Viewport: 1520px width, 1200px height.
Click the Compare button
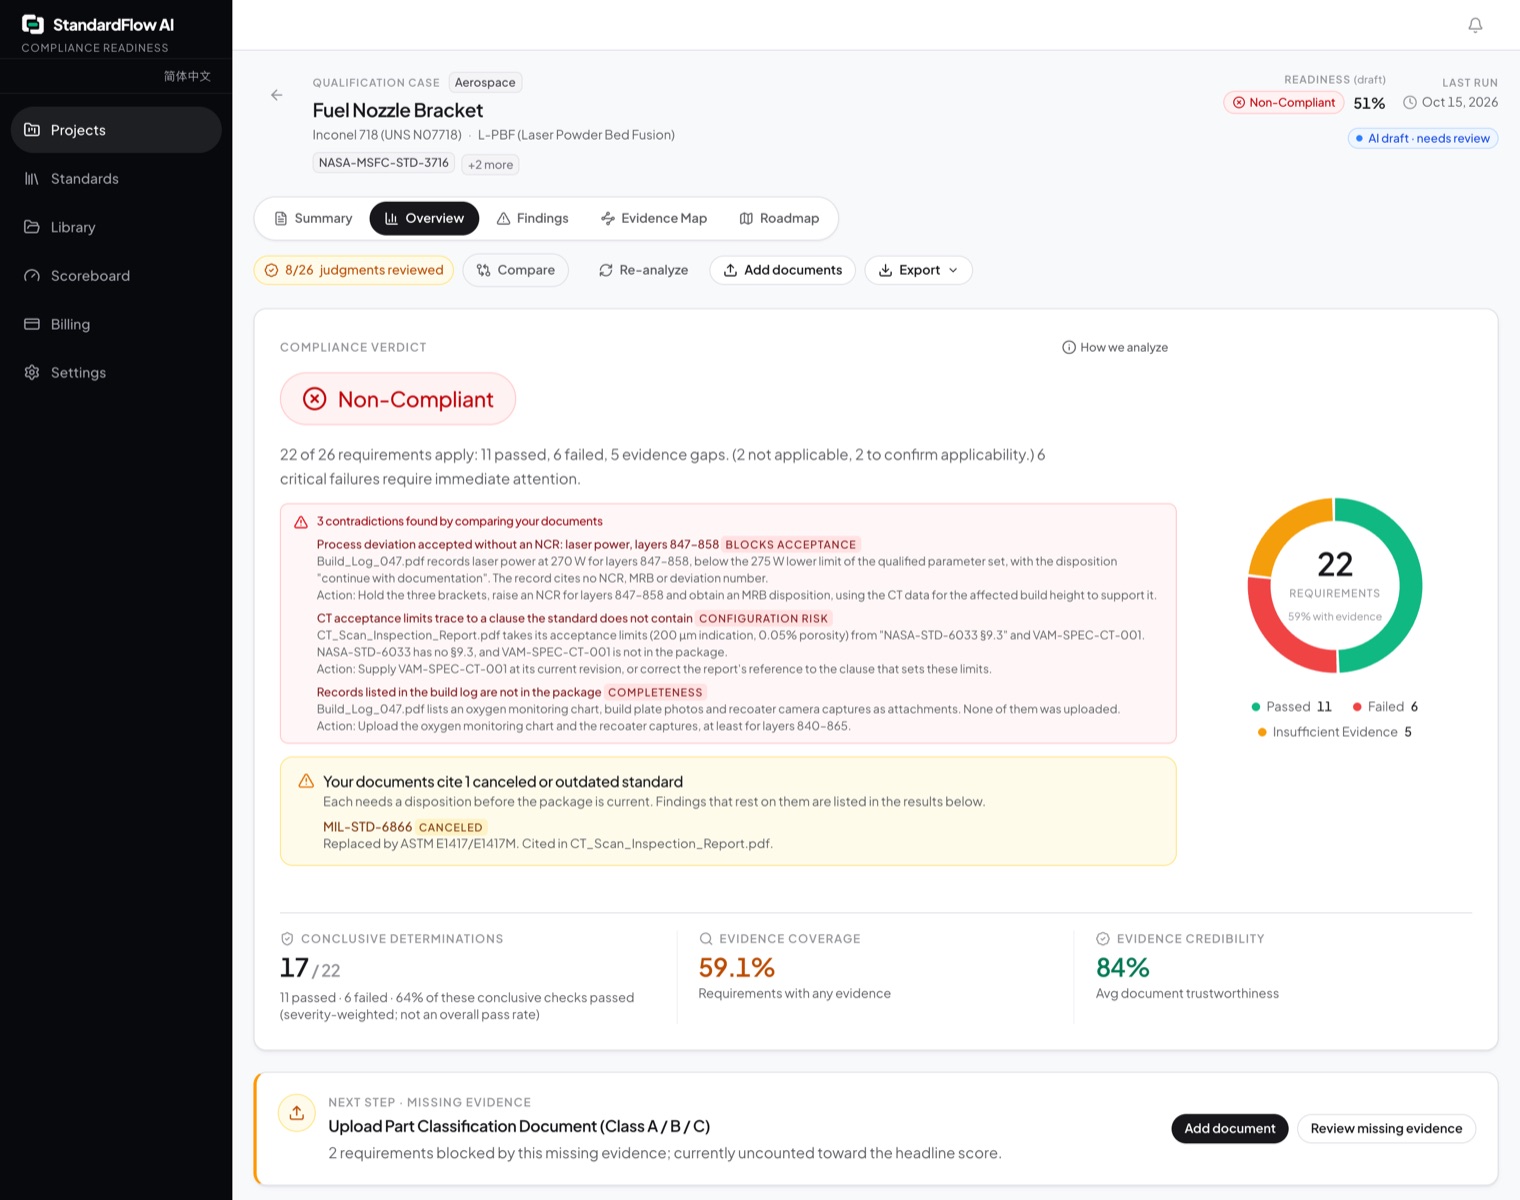pyautogui.click(x=516, y=270)
